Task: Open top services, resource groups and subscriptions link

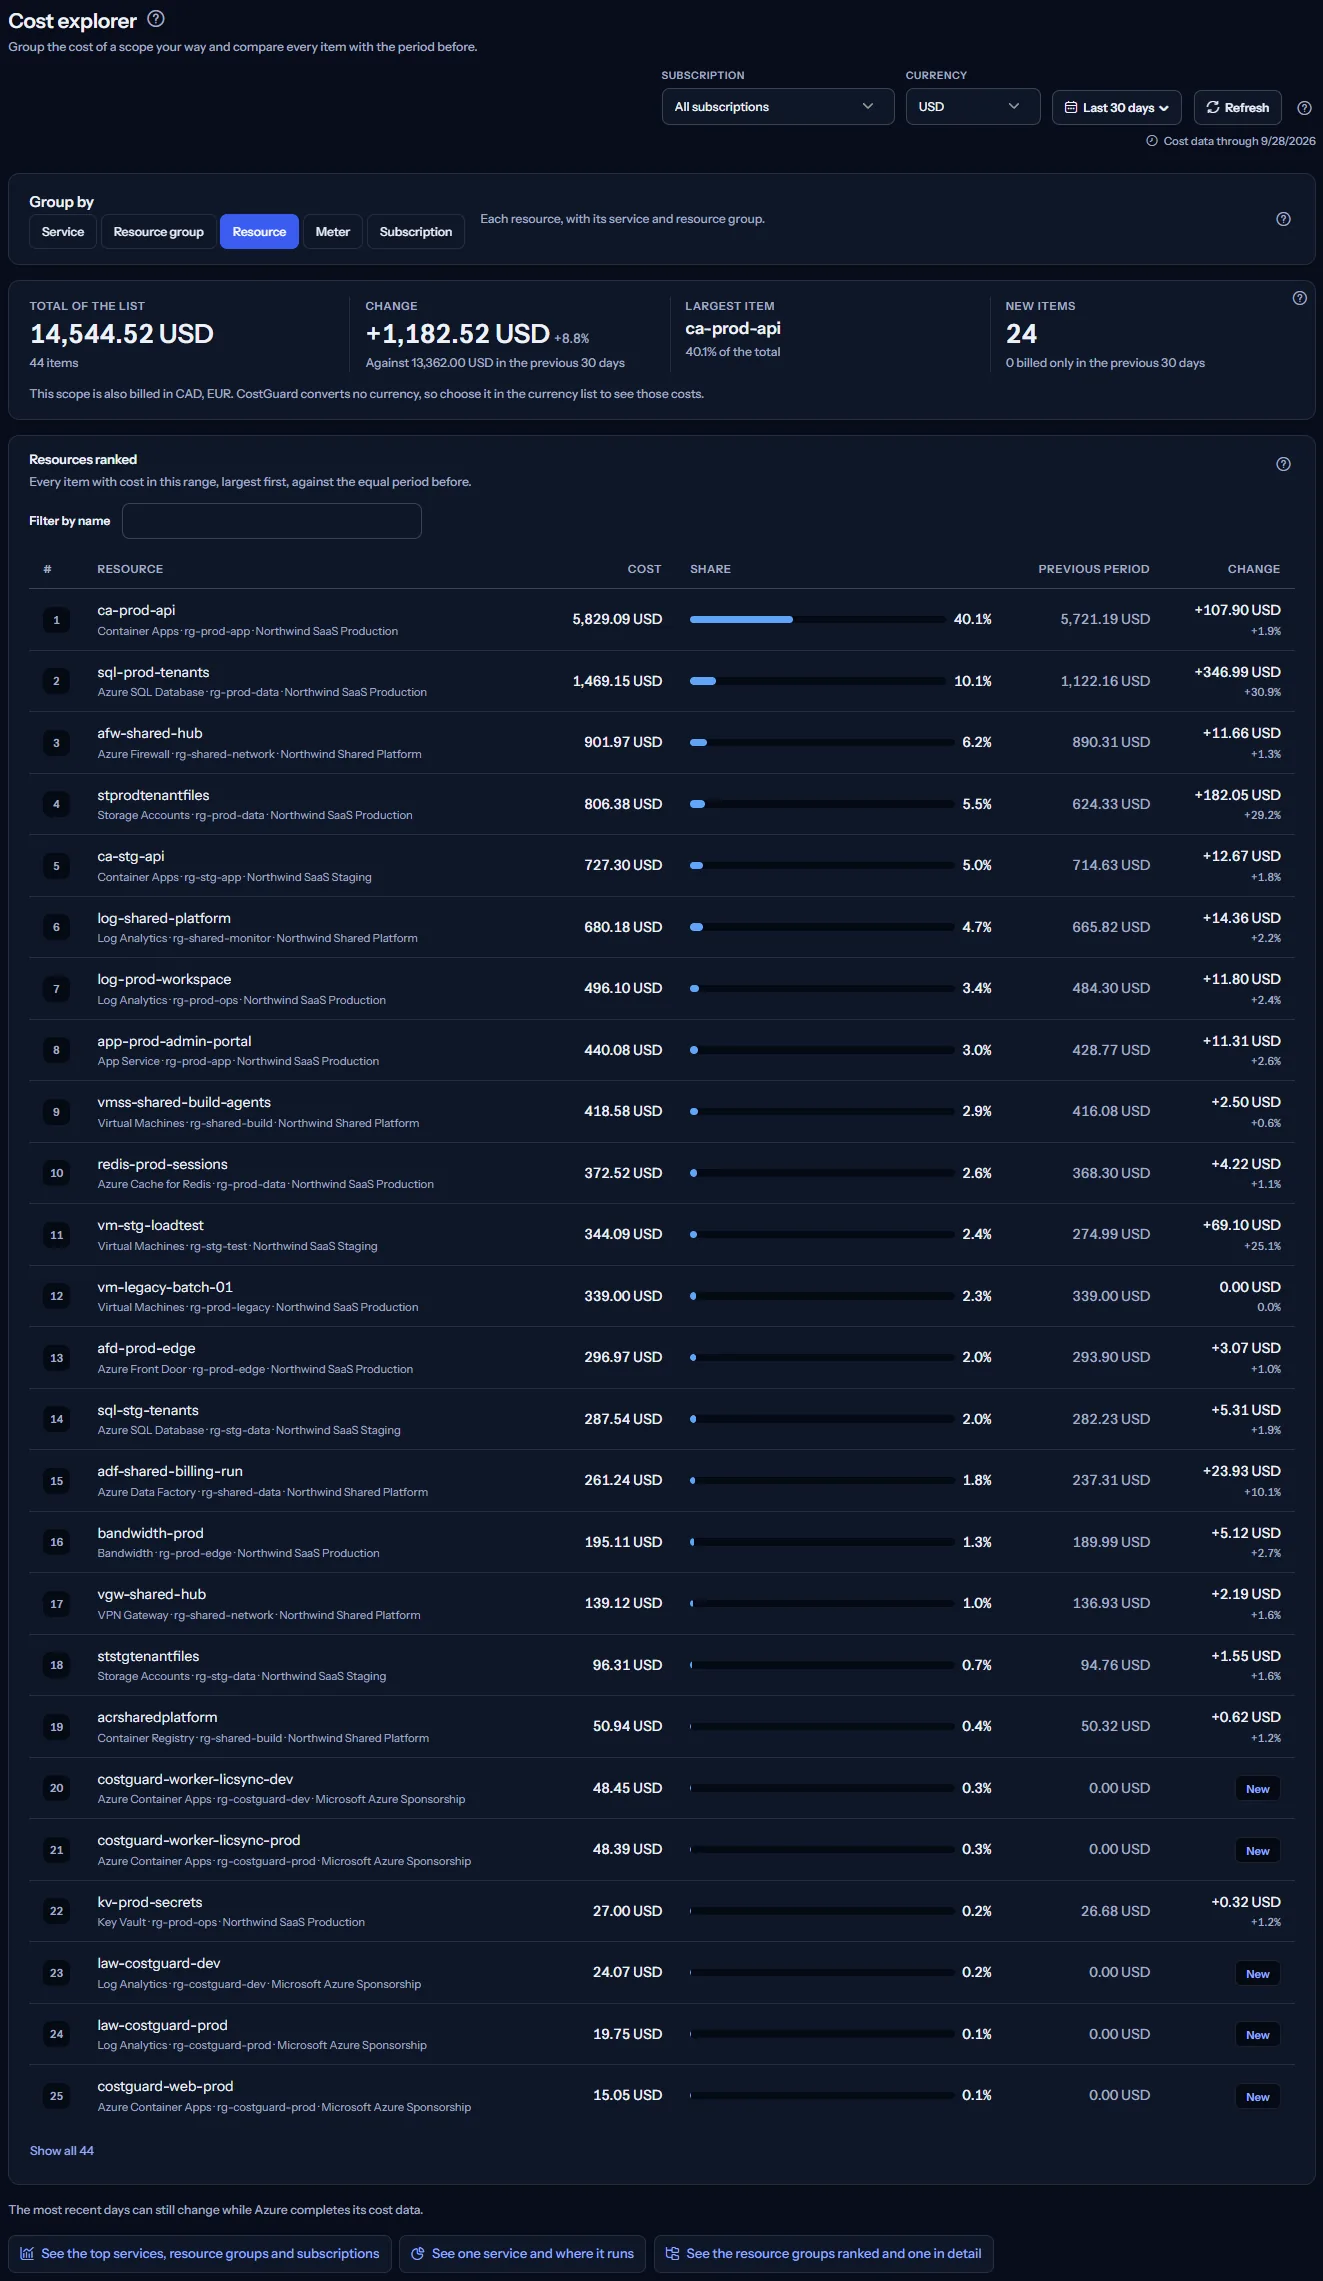Action: click(200, 2253)
